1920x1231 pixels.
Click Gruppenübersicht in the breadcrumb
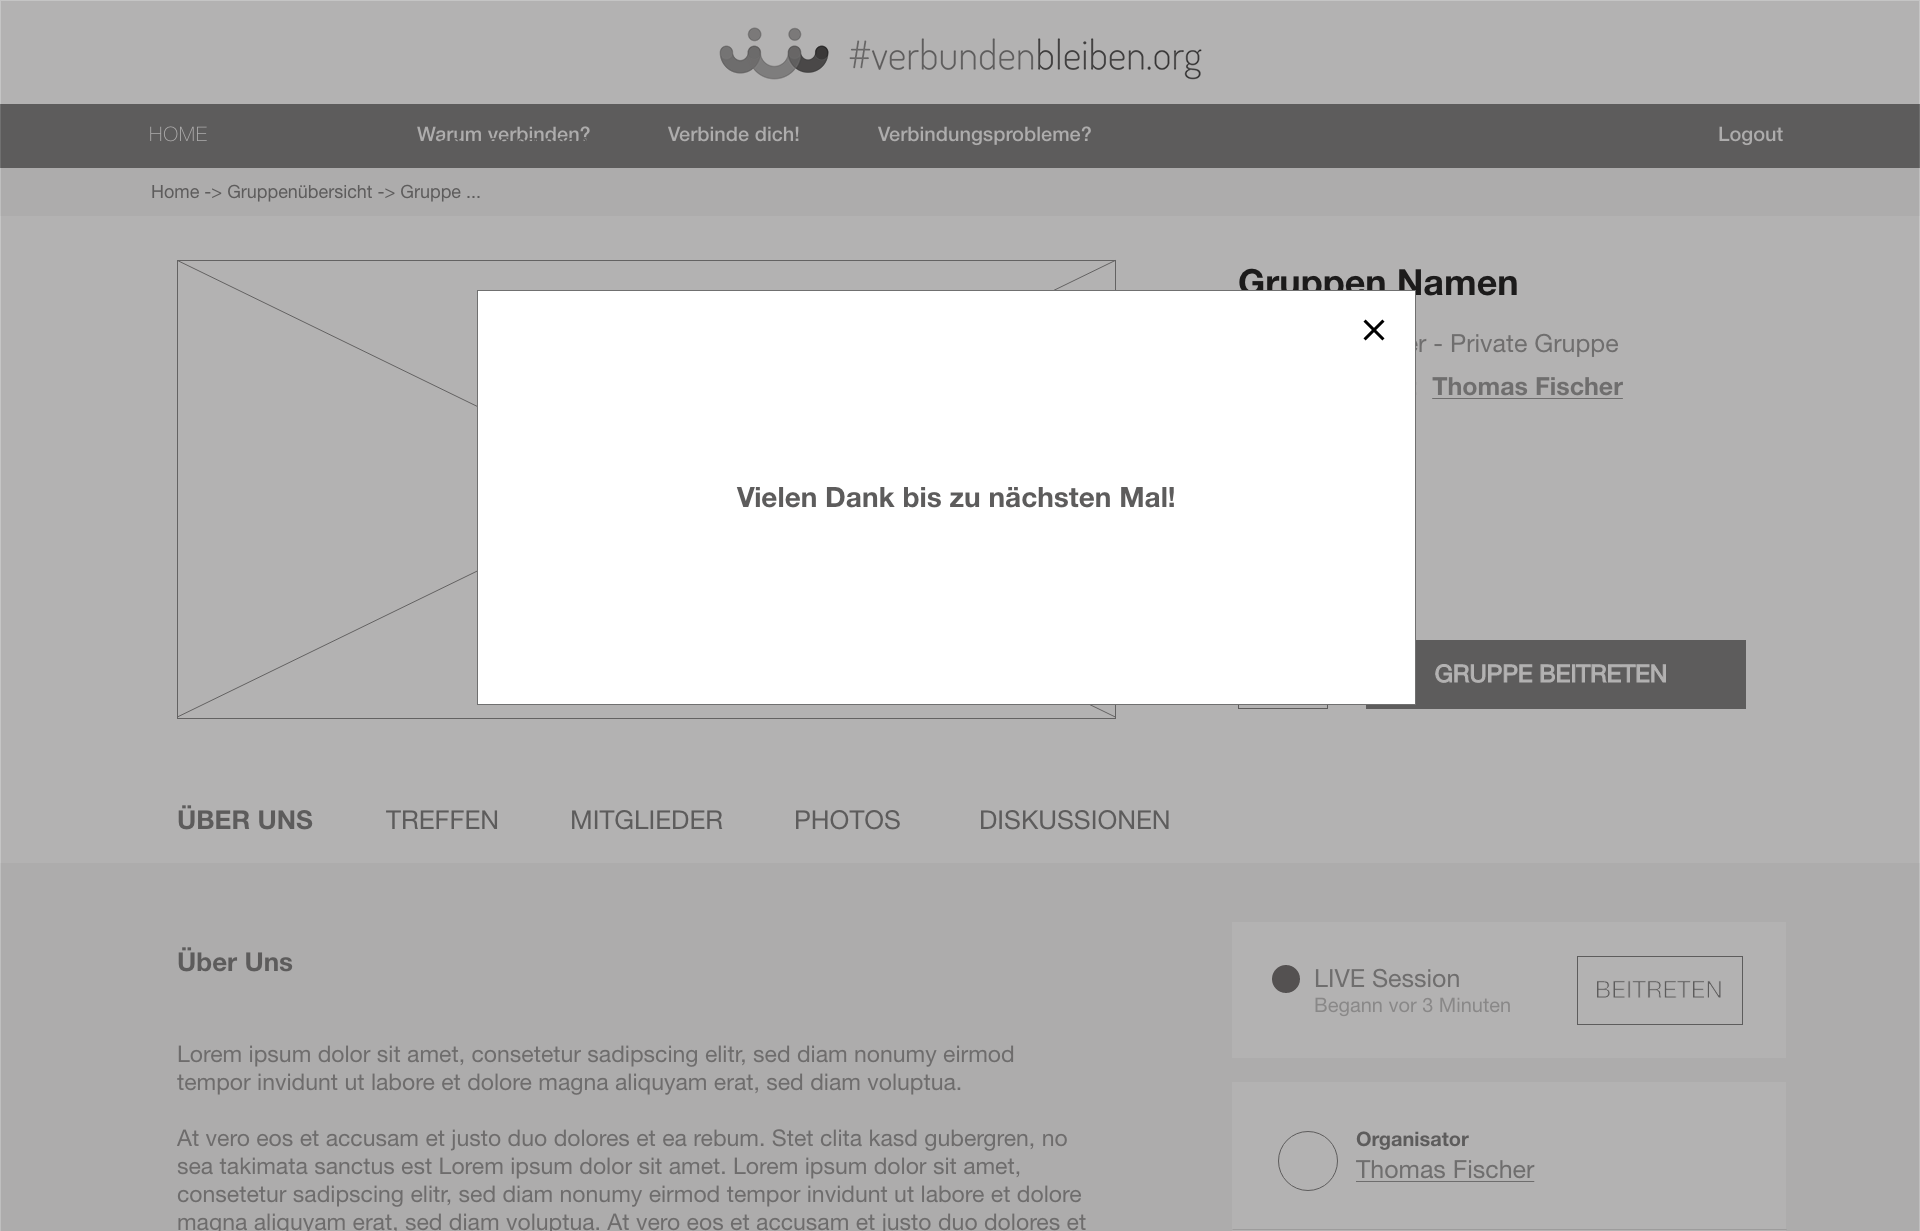[299, 192]
